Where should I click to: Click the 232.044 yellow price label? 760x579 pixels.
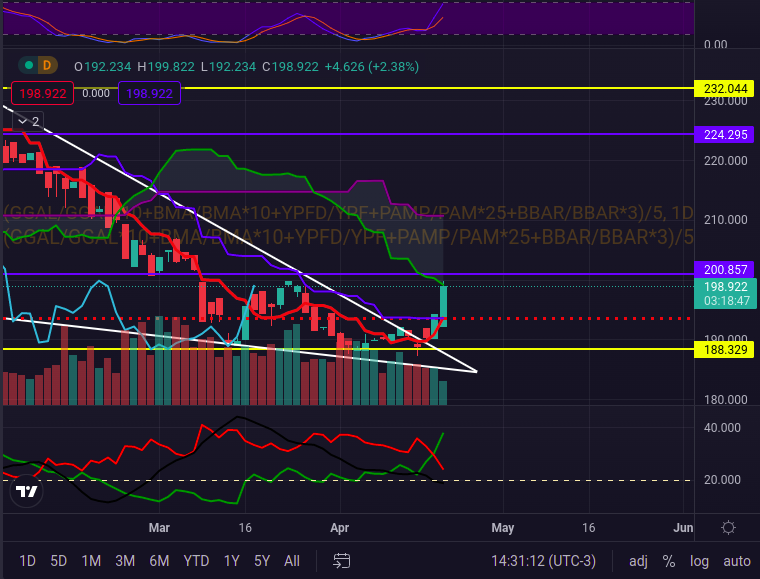coord(724,89)
